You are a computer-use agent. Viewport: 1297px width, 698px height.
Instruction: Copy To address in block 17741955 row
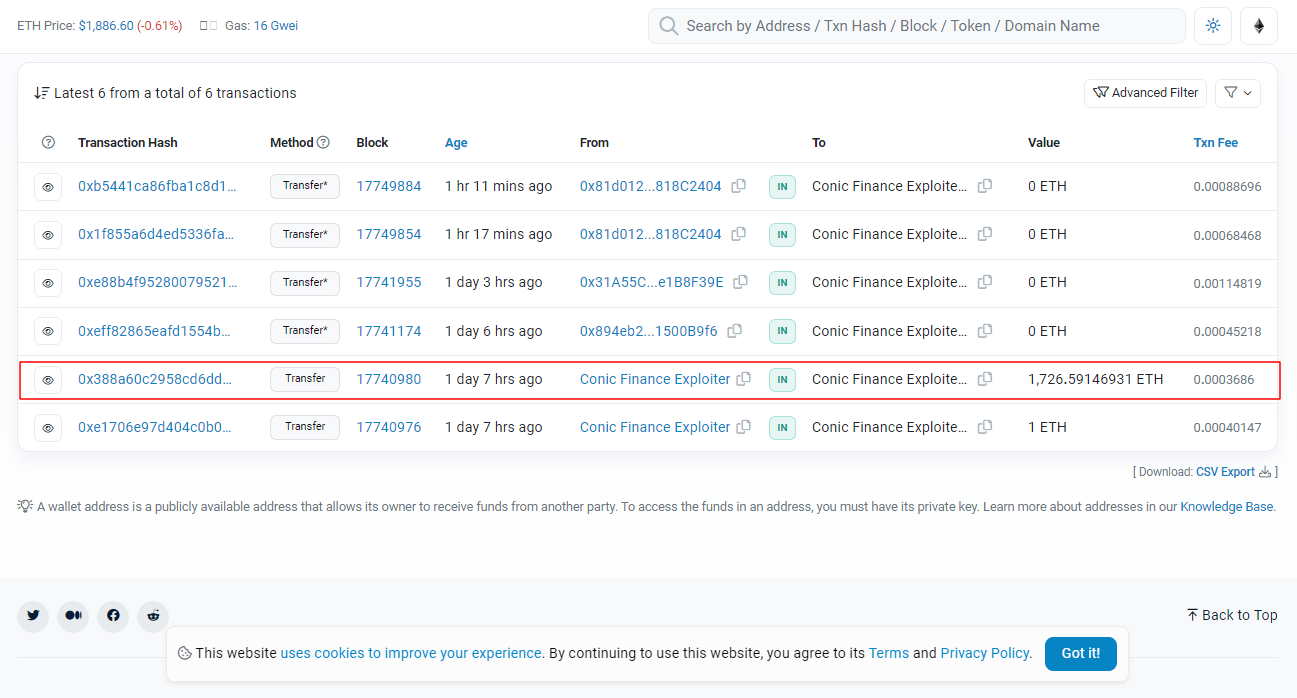pos(985,282)
